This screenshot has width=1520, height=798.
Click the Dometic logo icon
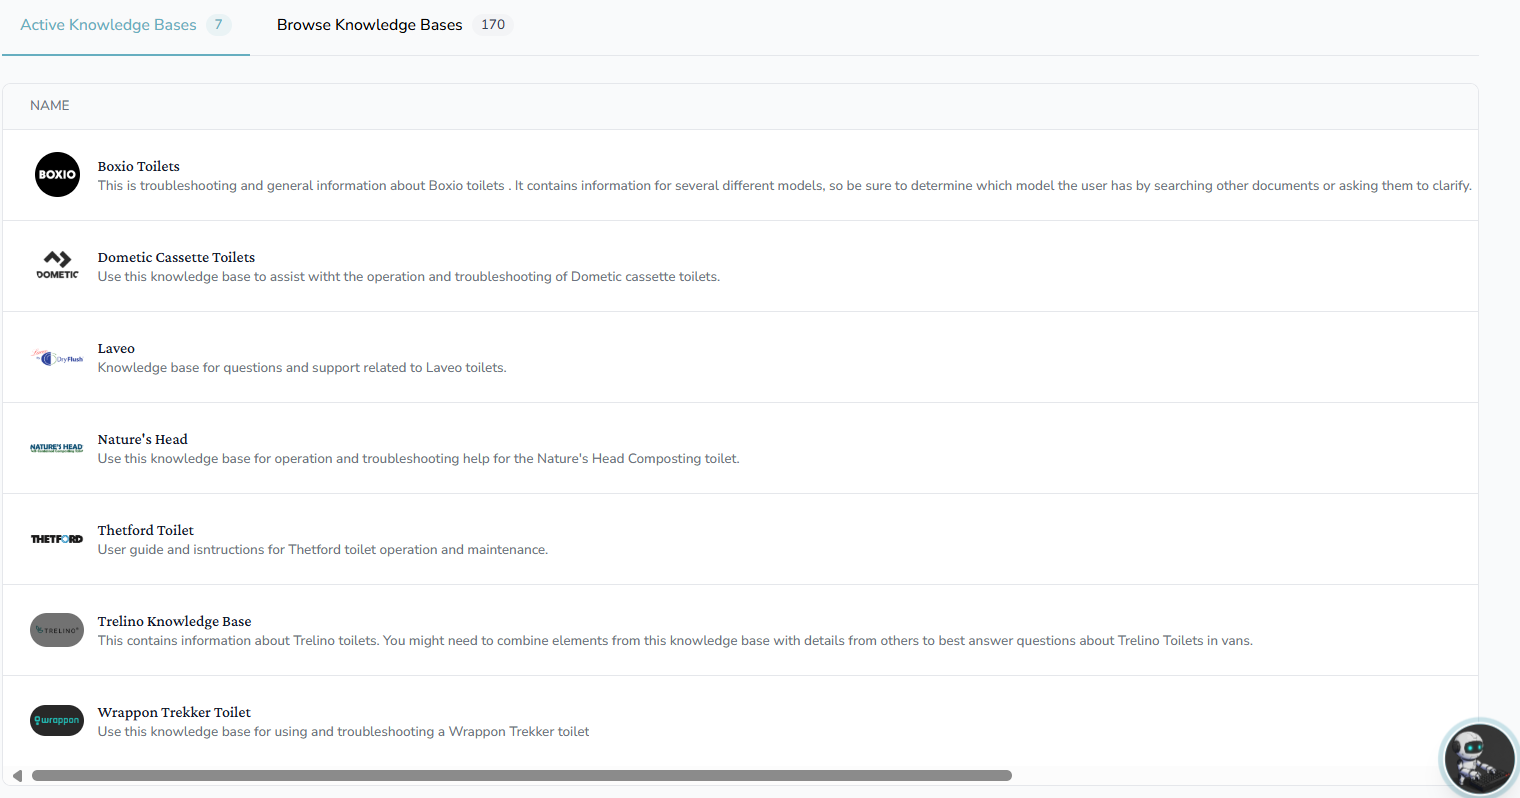pyautogui.click(x=57, y=266)
